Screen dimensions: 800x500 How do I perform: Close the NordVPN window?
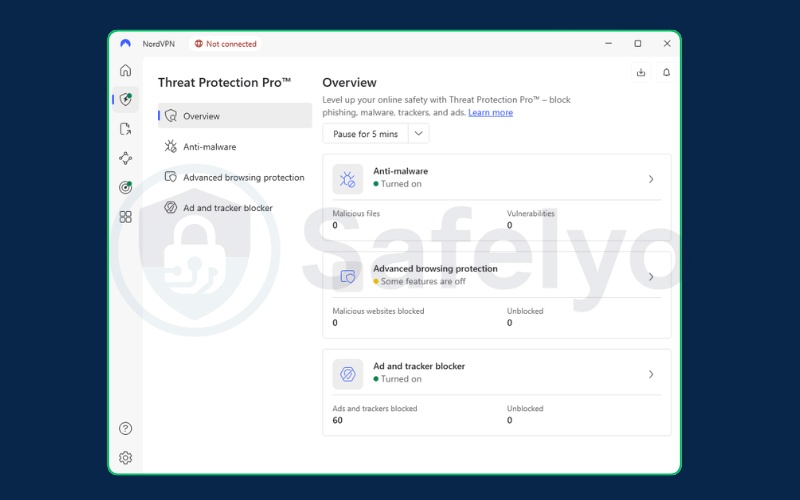[x=667, y=43]
